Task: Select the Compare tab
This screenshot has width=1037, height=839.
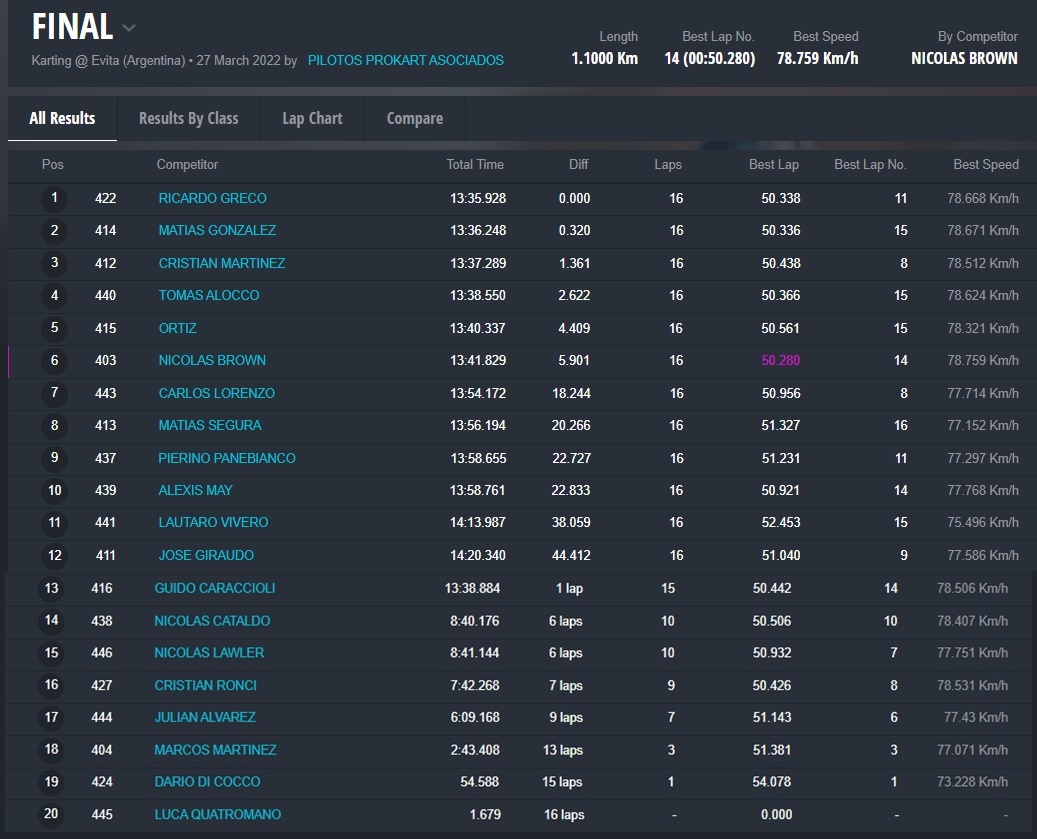Action: (x=414, y=118)
